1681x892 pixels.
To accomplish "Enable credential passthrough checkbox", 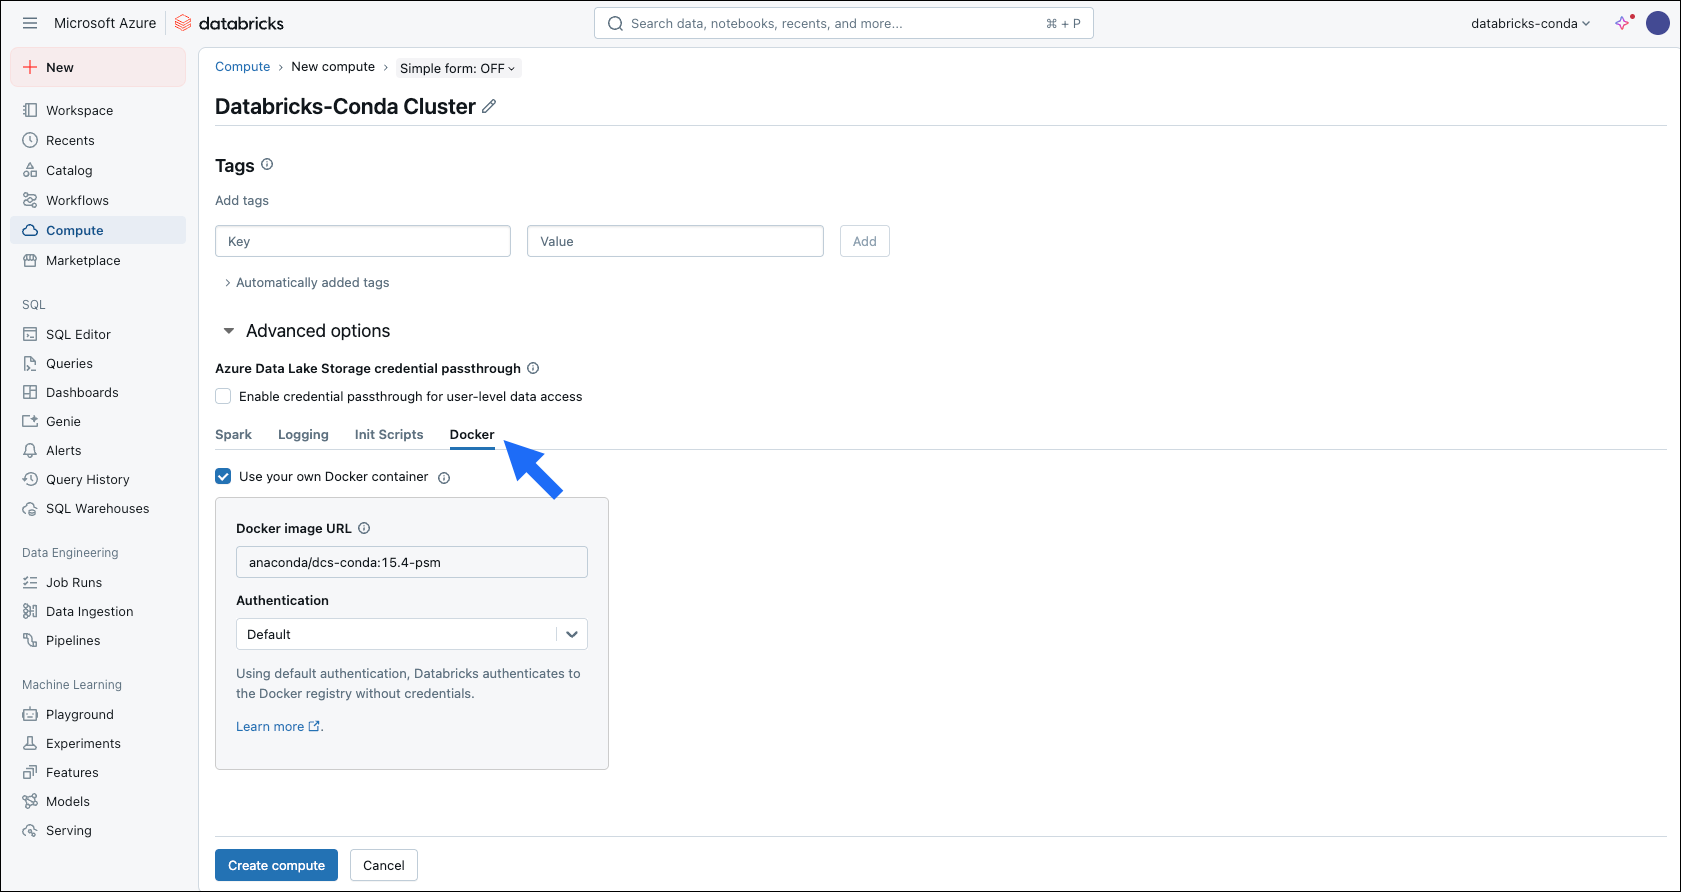I will coord(223,396).
